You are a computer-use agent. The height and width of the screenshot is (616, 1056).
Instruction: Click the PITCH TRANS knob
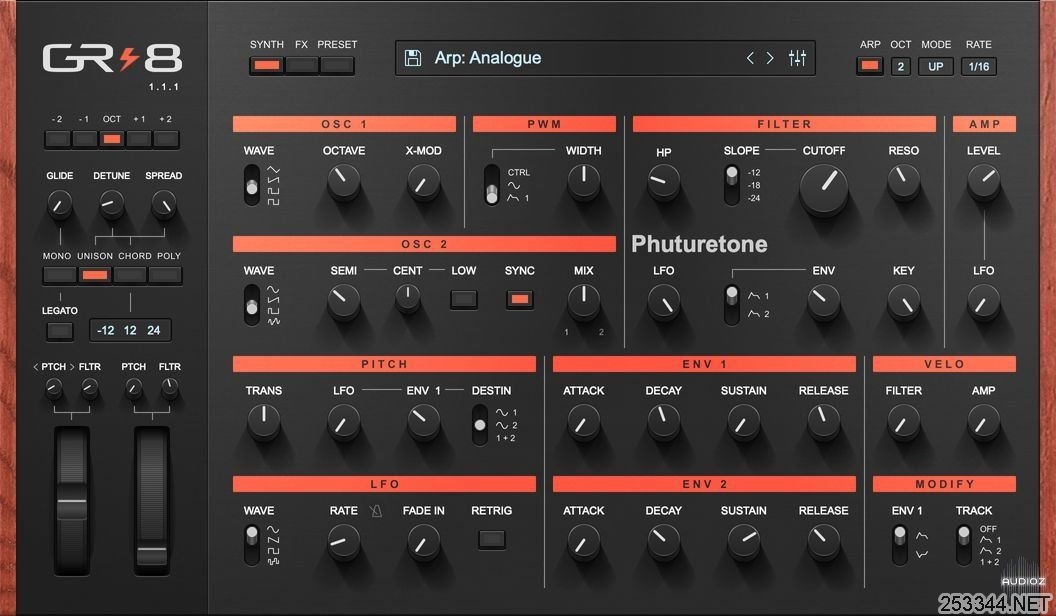pyautogui.click(x=263, y=421)
